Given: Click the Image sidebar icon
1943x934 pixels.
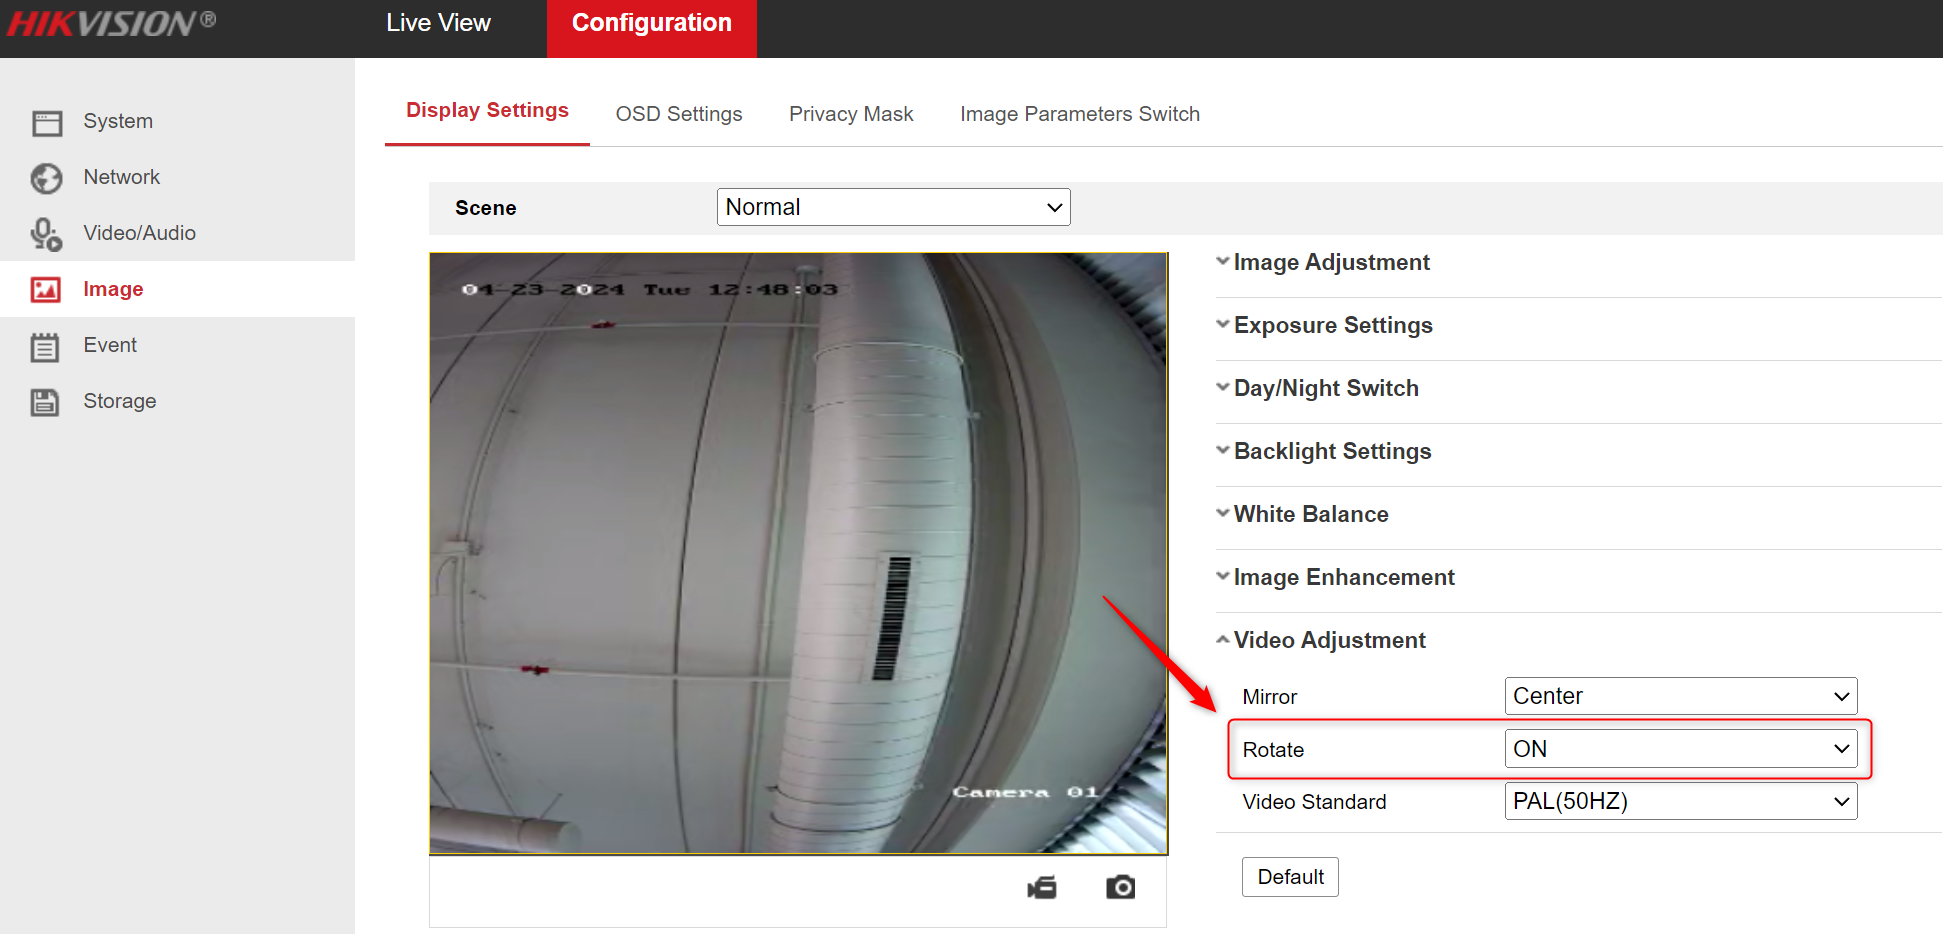Looking at the screenshot, I should [x=47, y=289].
